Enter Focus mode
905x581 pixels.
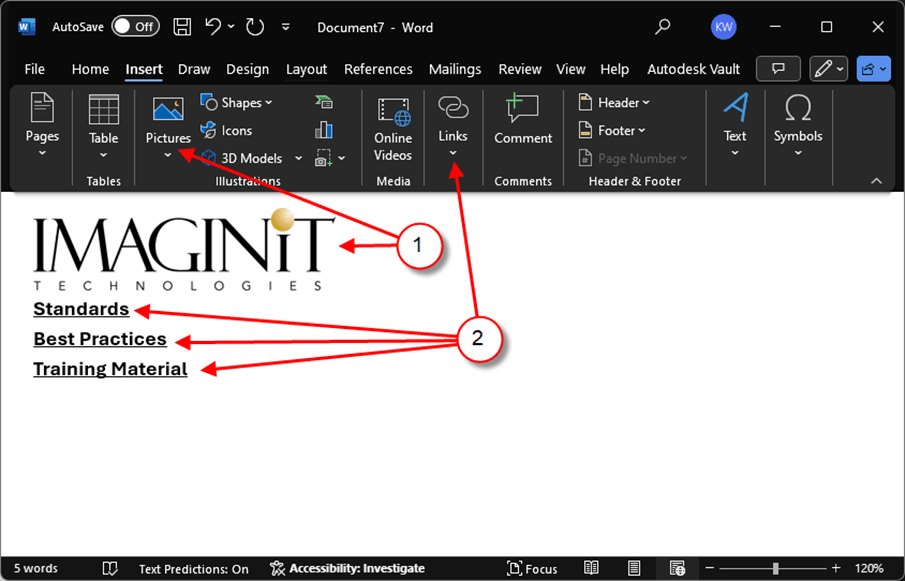click(532, 568)
